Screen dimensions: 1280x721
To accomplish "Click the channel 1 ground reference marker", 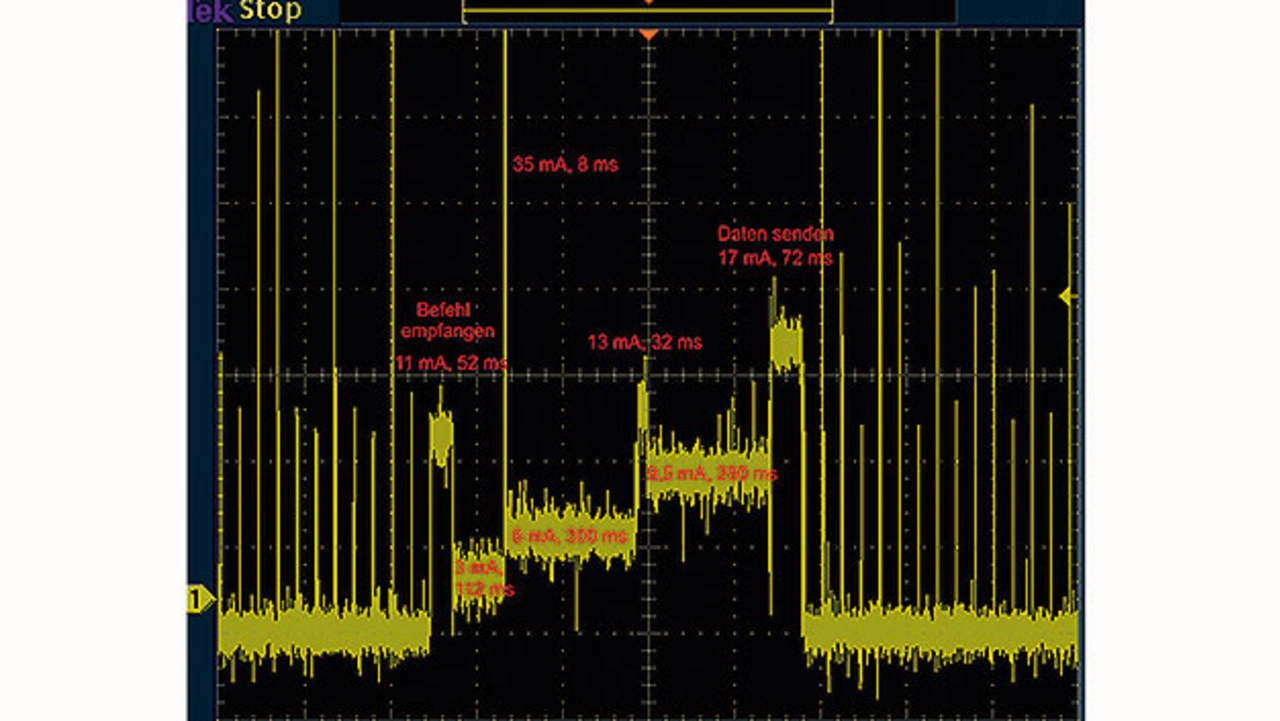I will coord(201,599).
